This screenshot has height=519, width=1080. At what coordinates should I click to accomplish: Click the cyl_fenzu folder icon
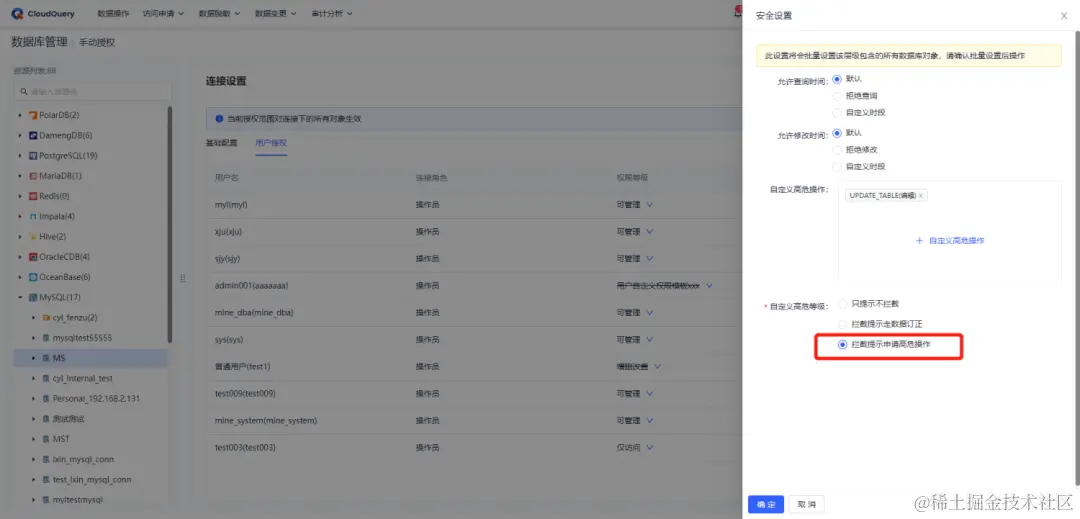pos(46,318)
